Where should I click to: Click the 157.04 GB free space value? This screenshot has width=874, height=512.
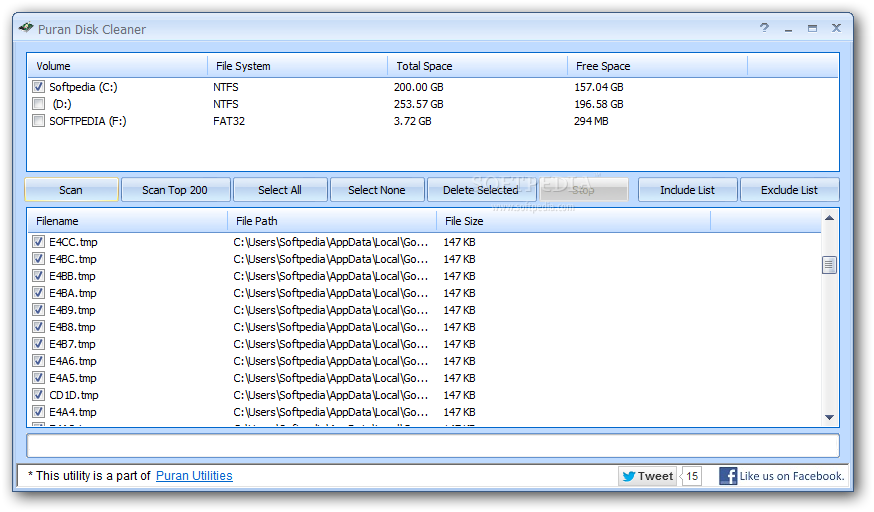[x=599, y=87]
